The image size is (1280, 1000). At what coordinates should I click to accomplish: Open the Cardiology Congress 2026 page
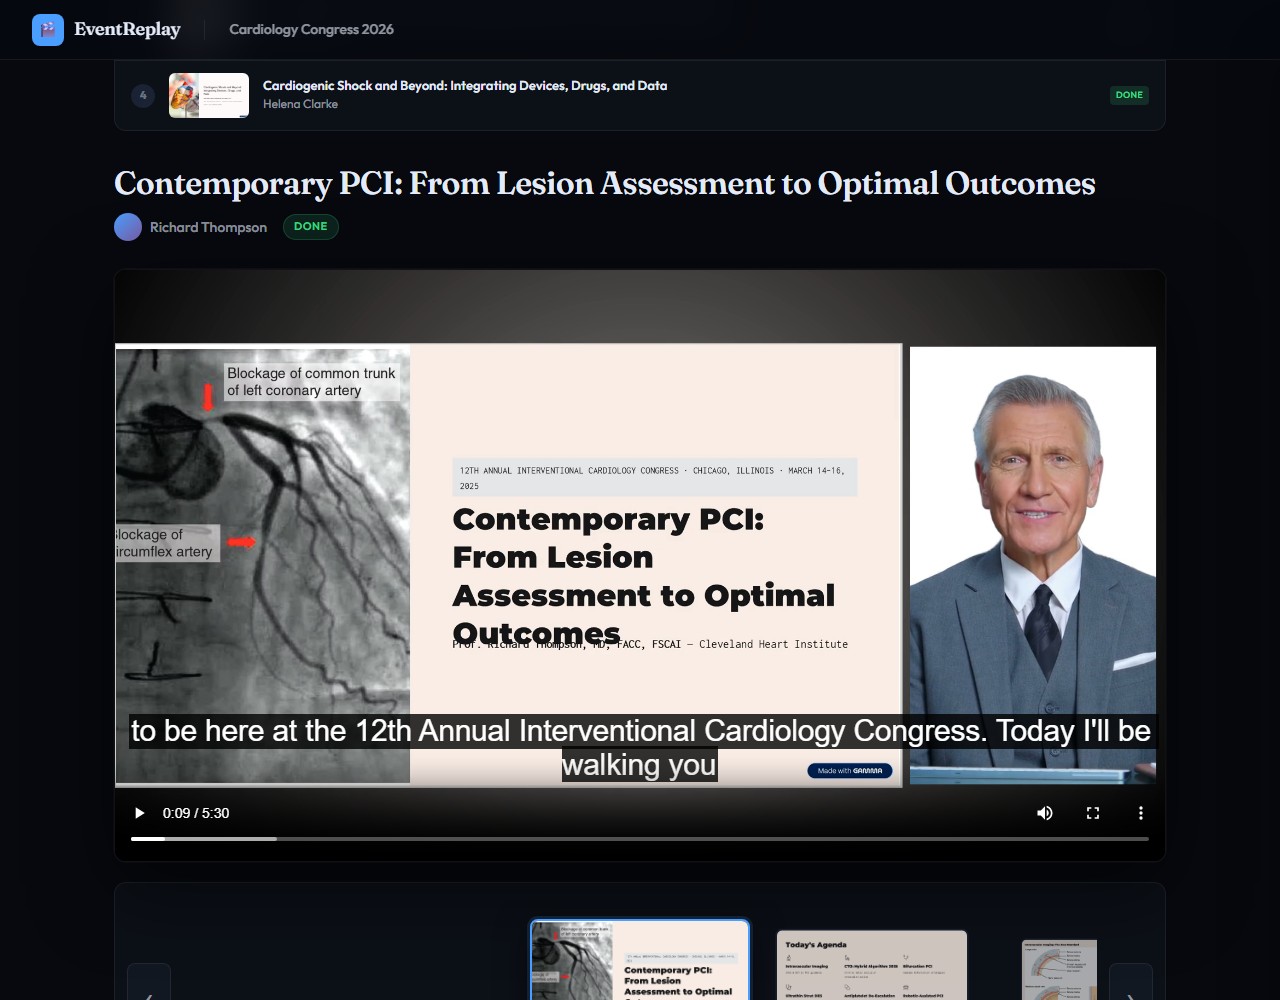pyautogui.click(x=311, y=30)
